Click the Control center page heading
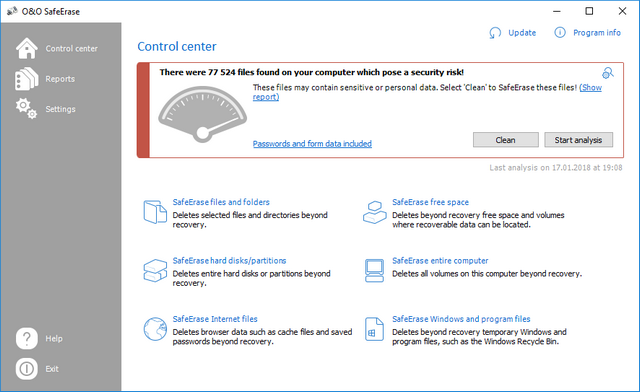640x392 pixels. tap(177, 47)
